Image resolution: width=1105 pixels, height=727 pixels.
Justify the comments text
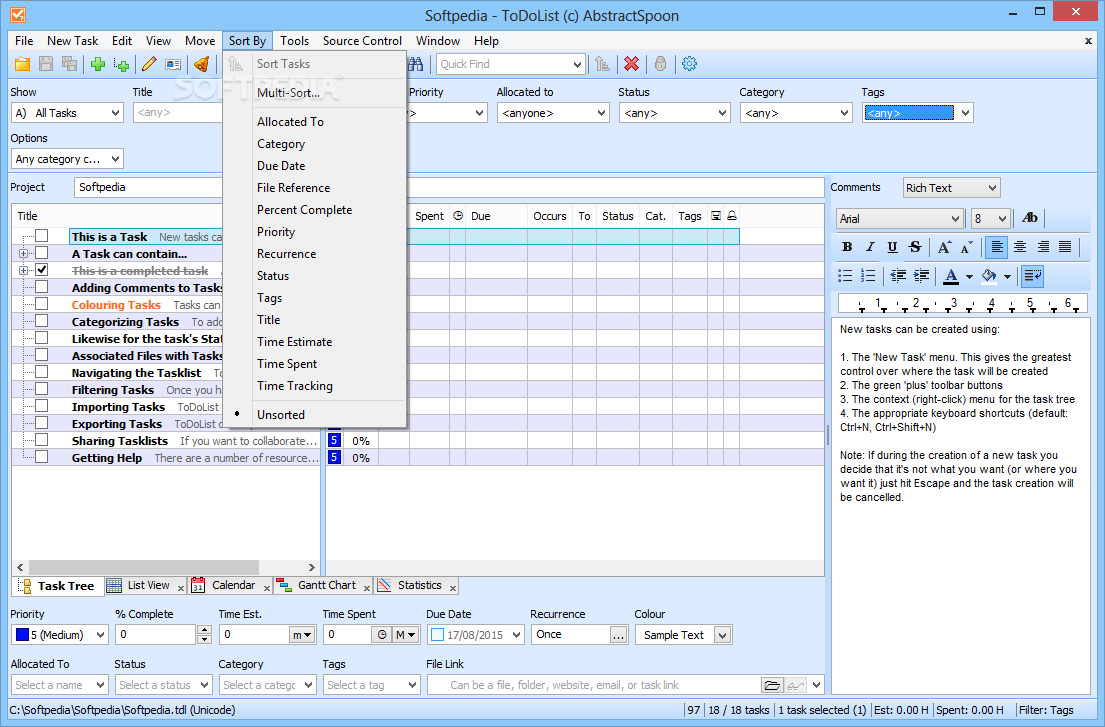tap(1065, 247)
